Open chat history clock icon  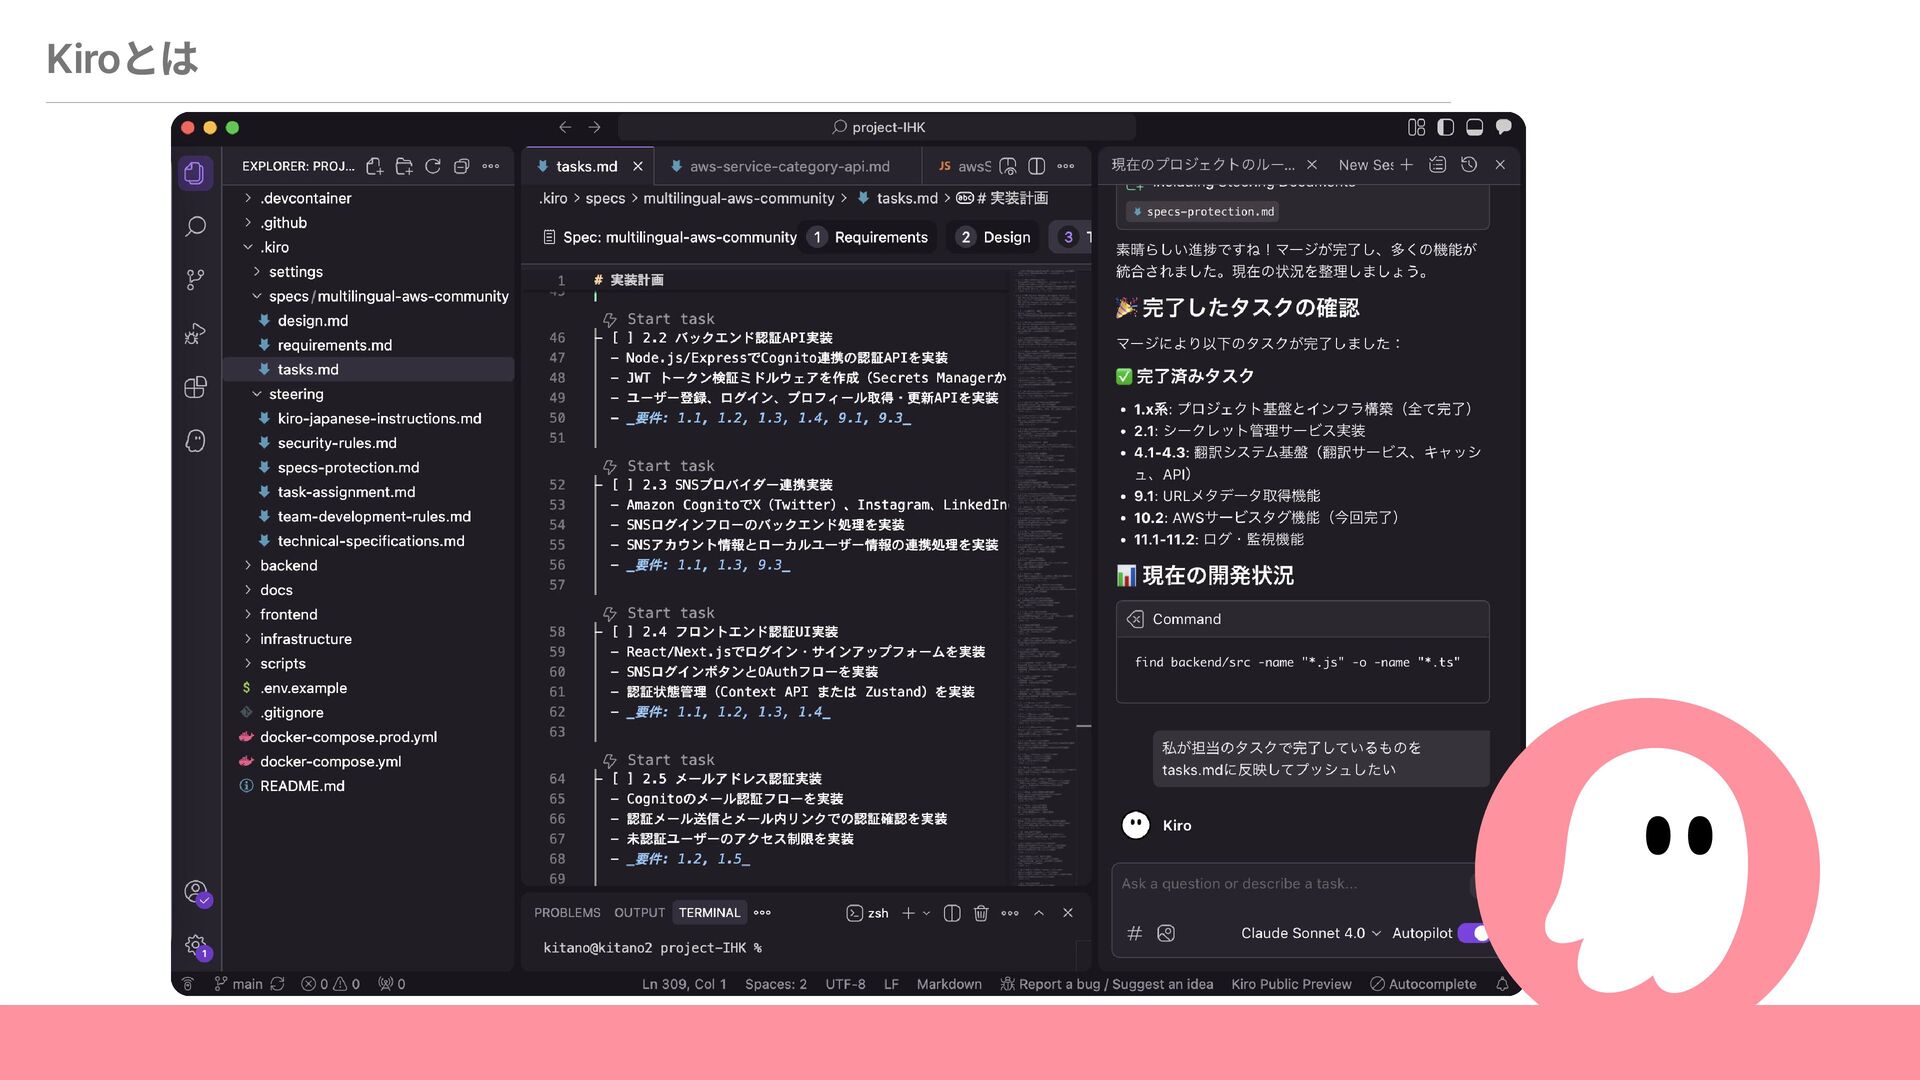tap(1468, 165)
